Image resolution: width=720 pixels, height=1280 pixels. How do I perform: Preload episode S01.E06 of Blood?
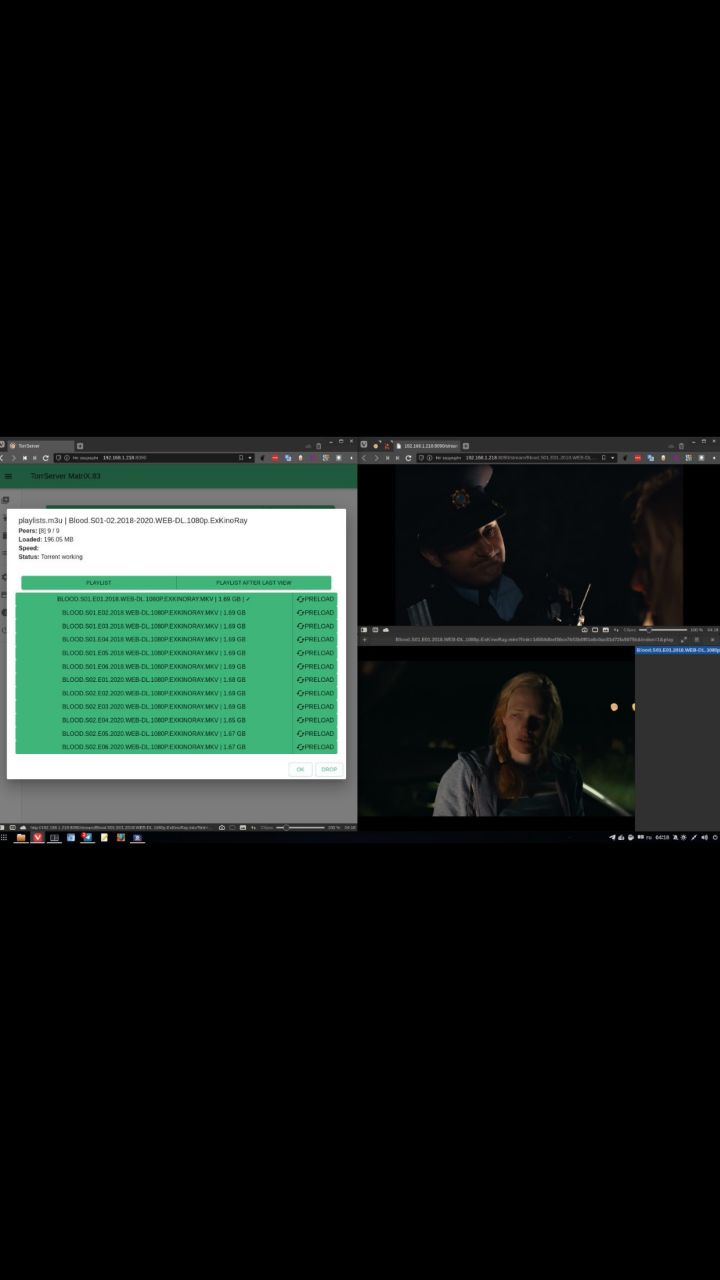[315, 666]
